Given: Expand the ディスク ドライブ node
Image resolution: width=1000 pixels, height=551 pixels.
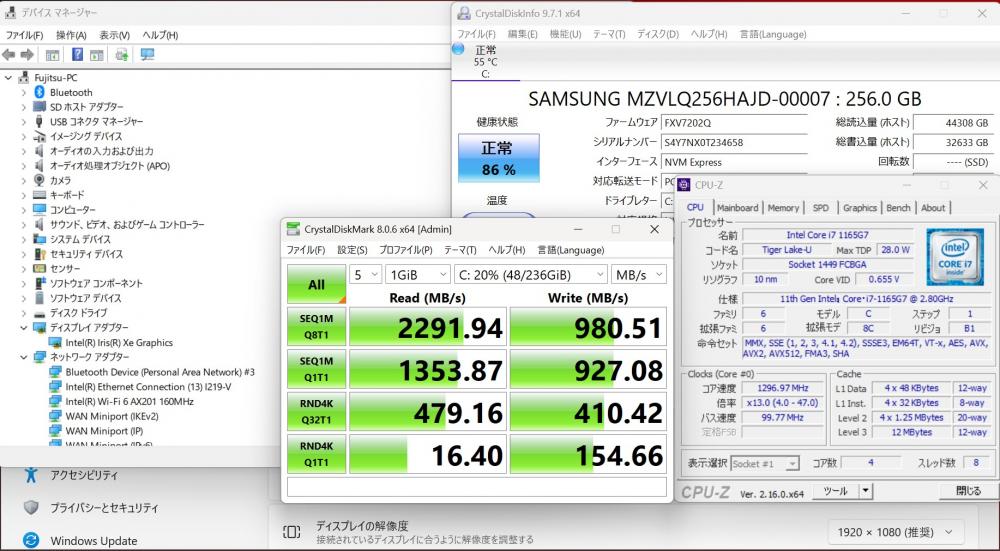Looking at the screenshot, I should tap(24, 313).
